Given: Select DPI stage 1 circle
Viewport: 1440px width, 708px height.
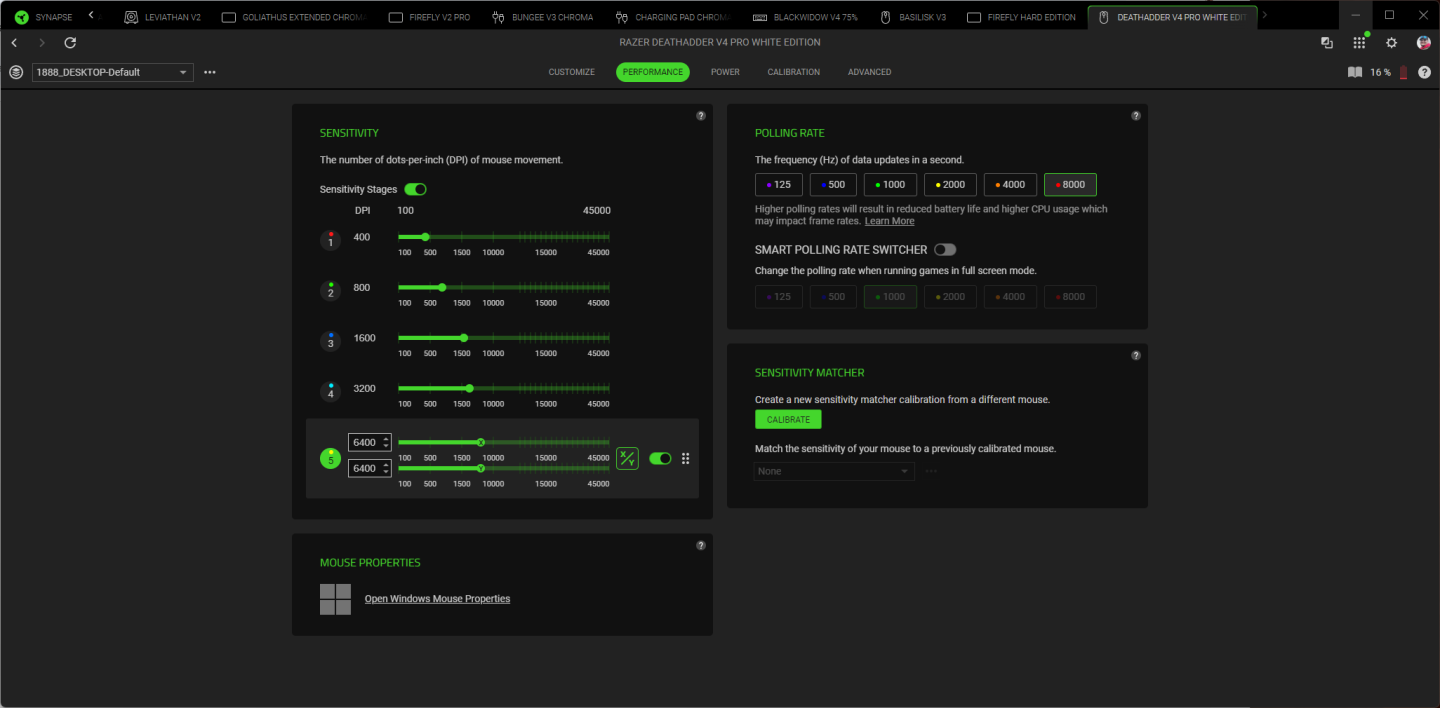Looking at the screenshot, I should pos(330,241).
